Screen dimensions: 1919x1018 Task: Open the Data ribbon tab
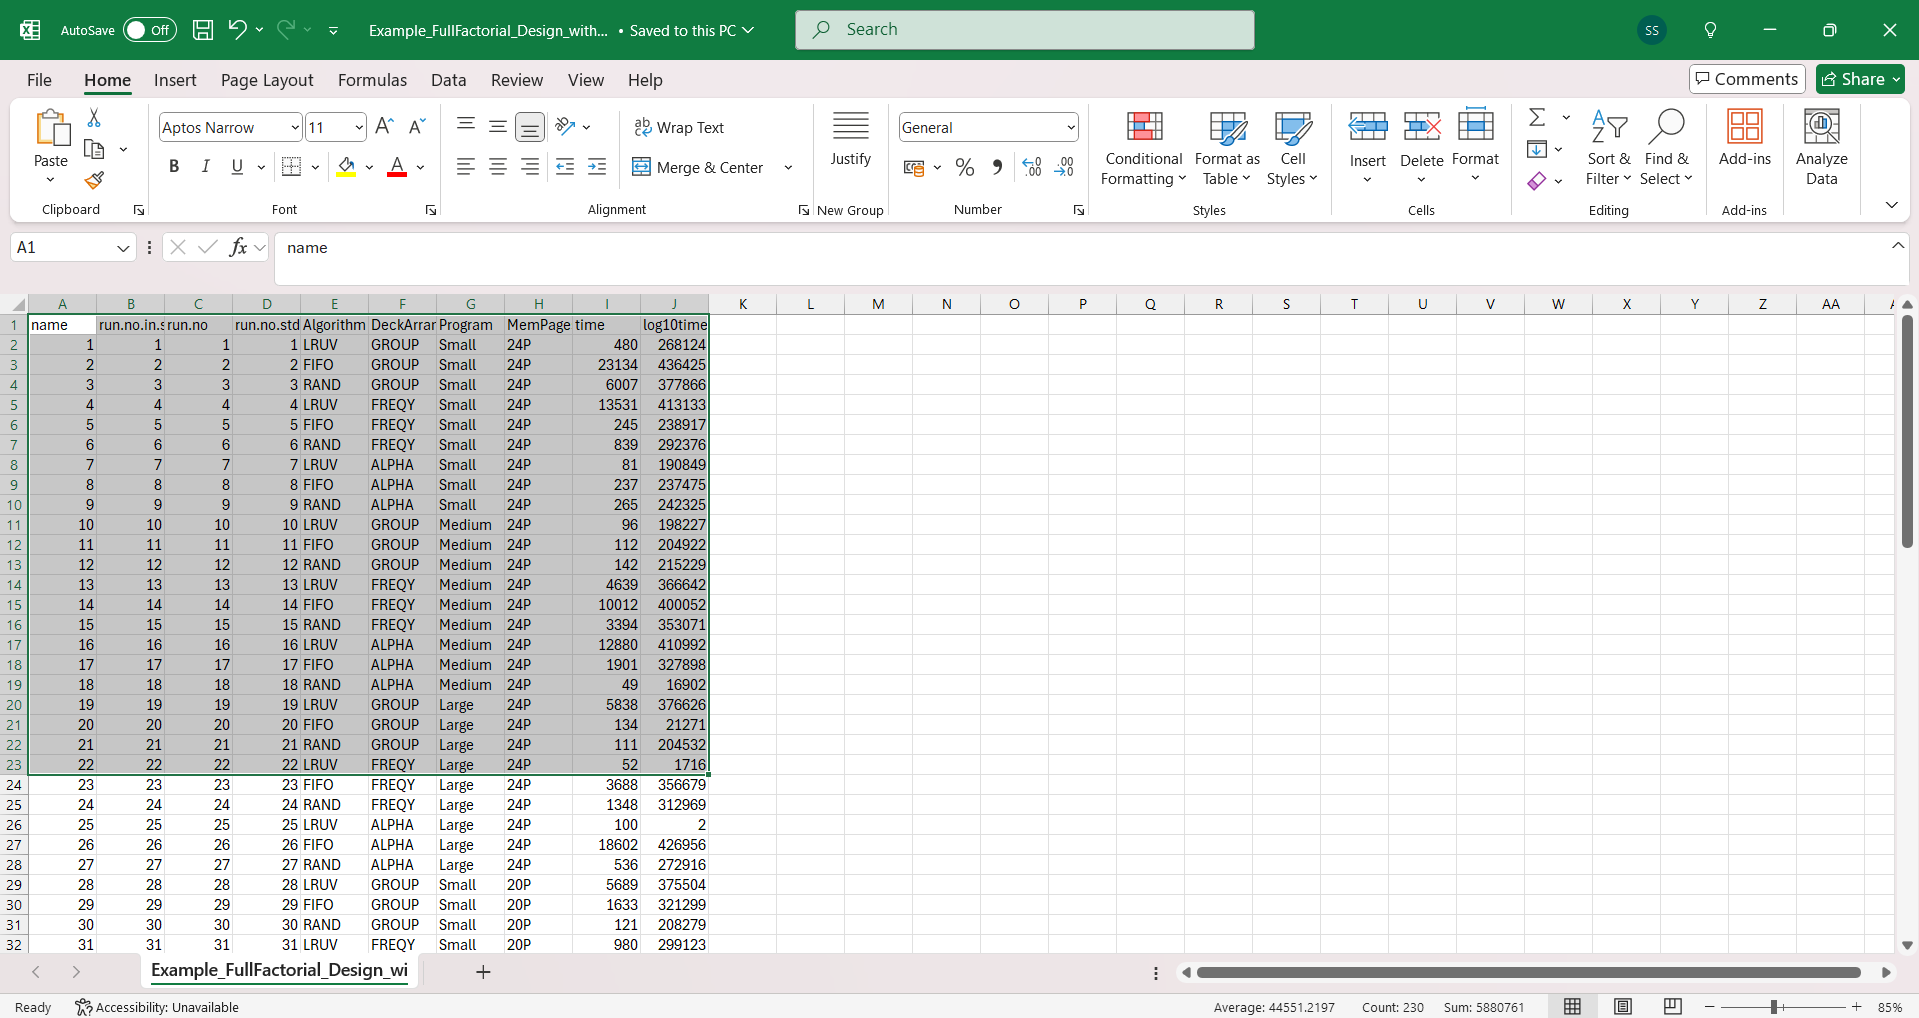447,80
